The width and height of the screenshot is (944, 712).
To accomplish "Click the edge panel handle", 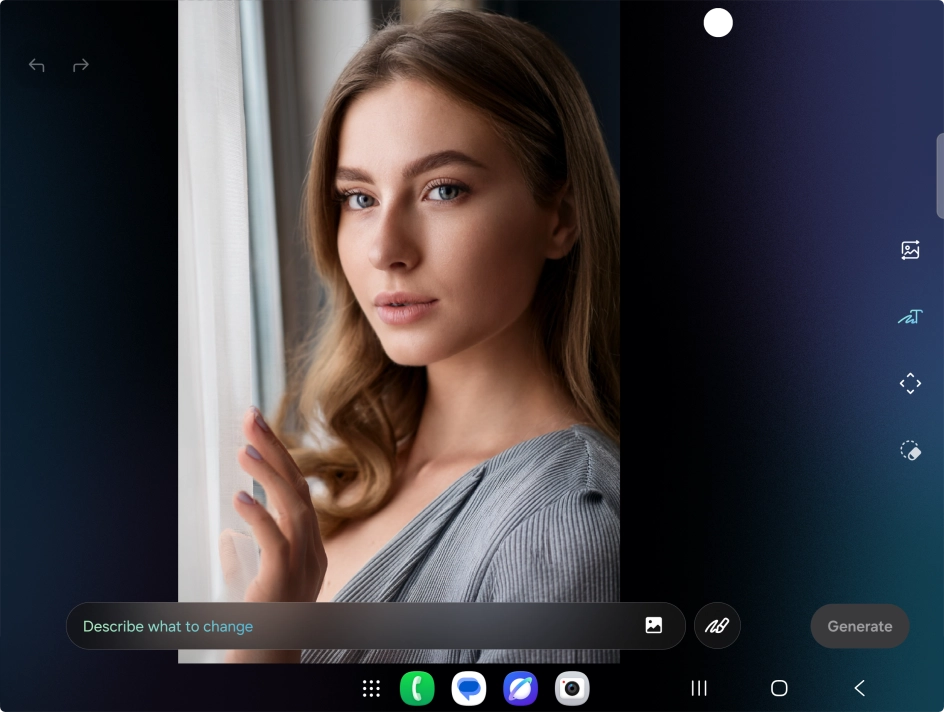I will pos(940,176).
